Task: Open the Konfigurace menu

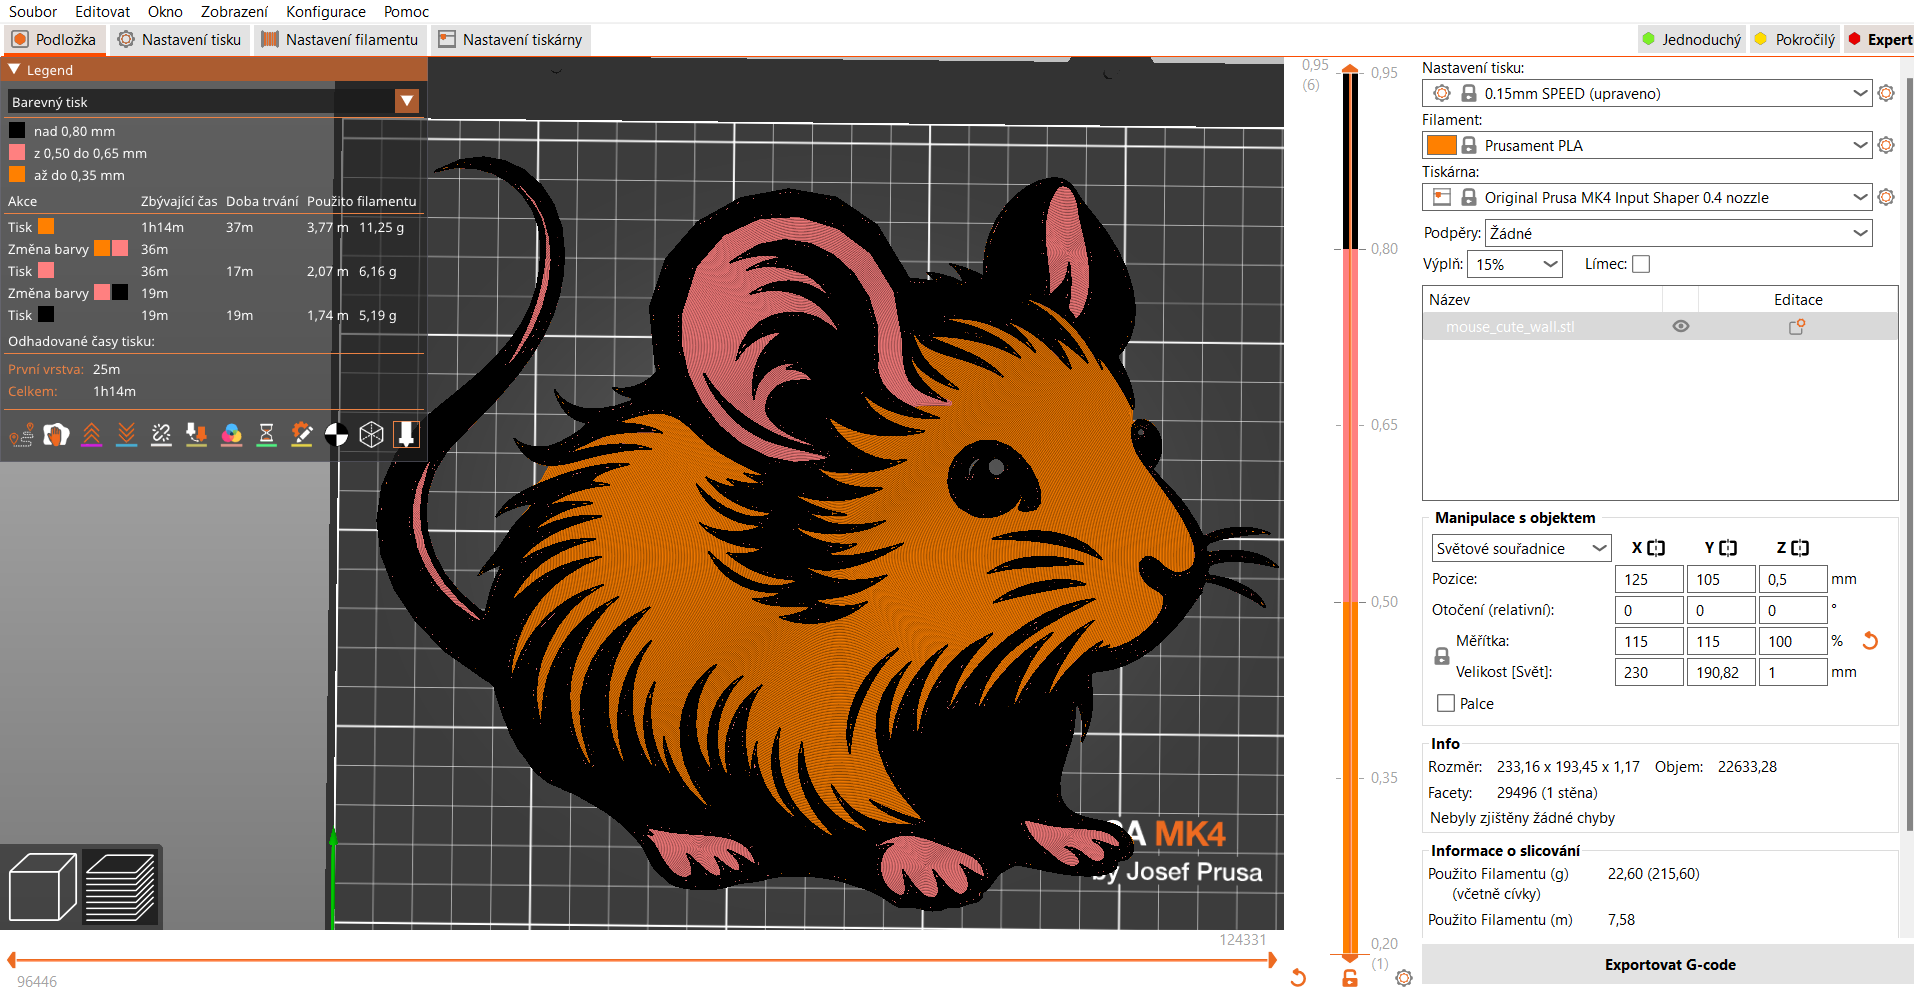Action: [326, 12]
